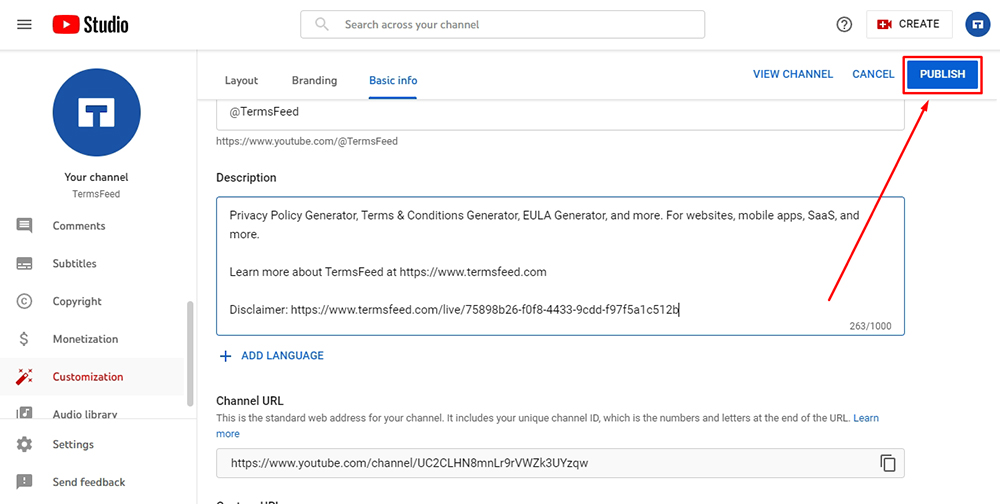Click the Send feedback icon
The image size is (1000, 504).
tap(24, 482)
